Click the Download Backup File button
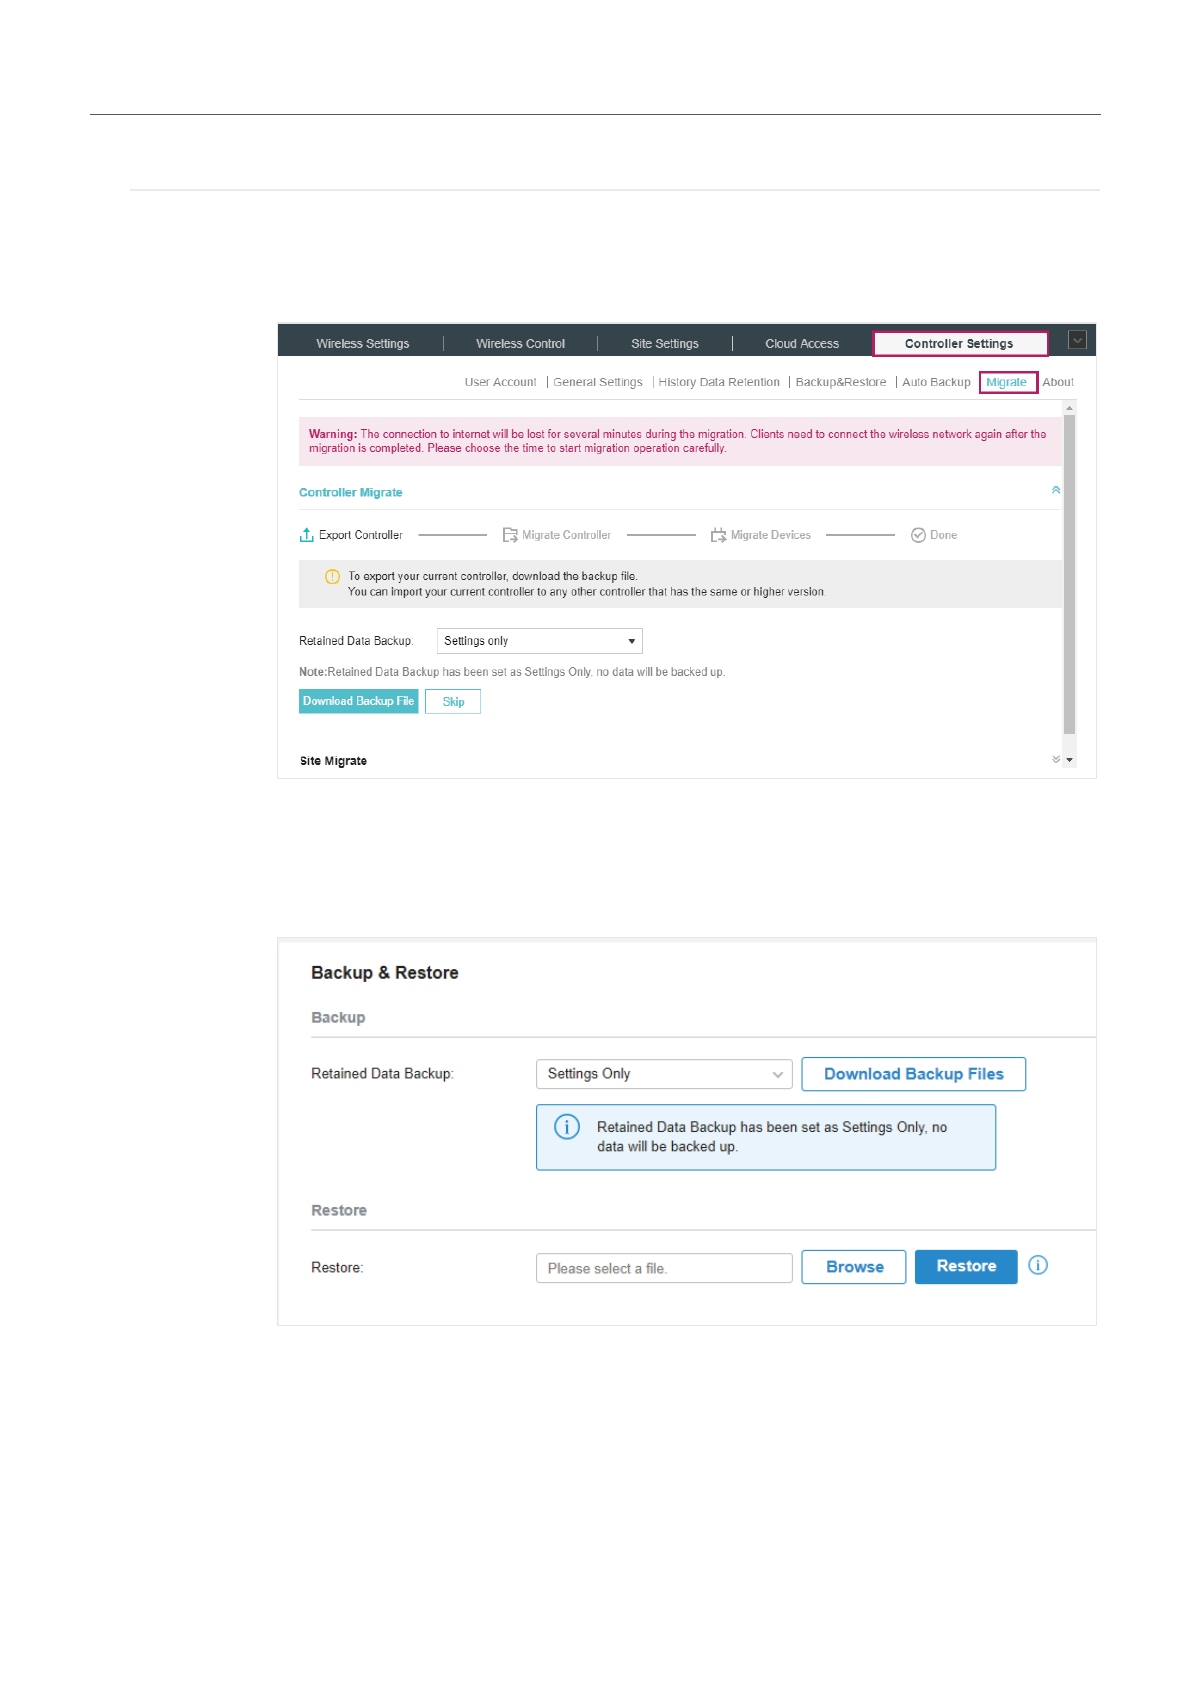Screen dimensions: 1191x1684 [x=358, y=701]
